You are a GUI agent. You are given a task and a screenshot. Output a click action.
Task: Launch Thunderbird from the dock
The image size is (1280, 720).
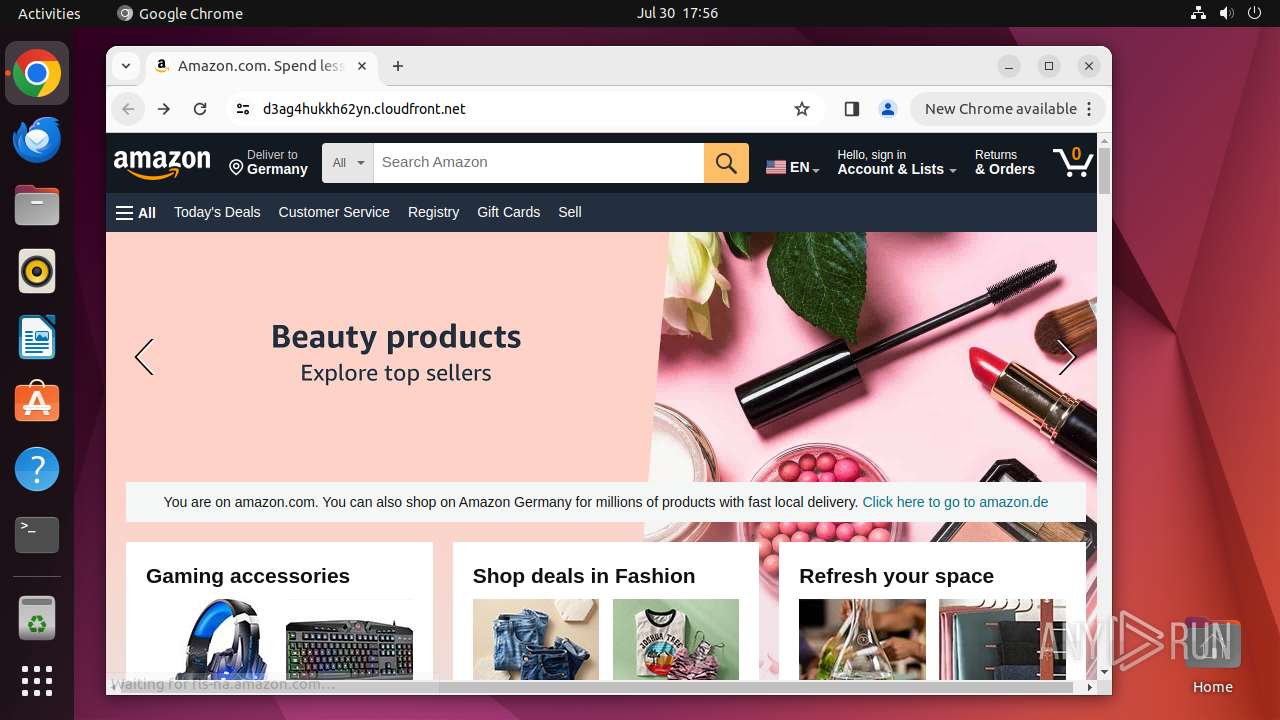coord(37,139)
